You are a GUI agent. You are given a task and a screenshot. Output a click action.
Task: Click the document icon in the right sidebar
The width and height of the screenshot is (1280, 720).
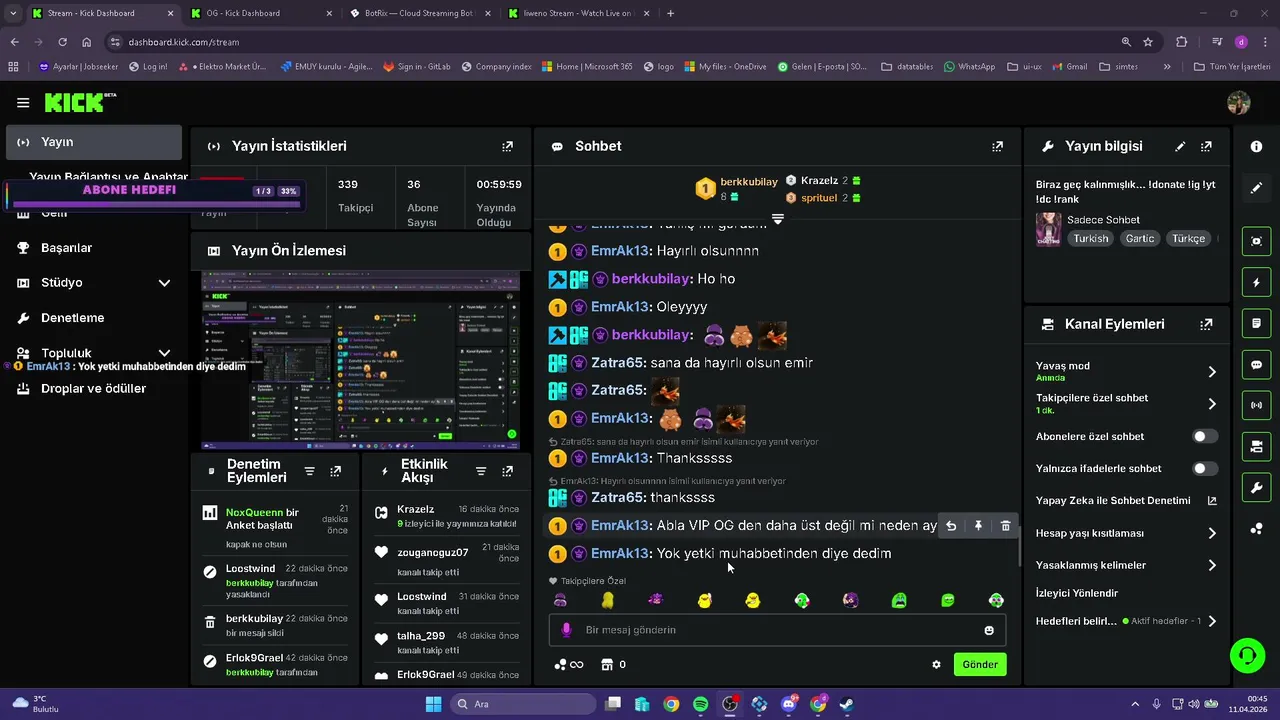coord(1256,324)
